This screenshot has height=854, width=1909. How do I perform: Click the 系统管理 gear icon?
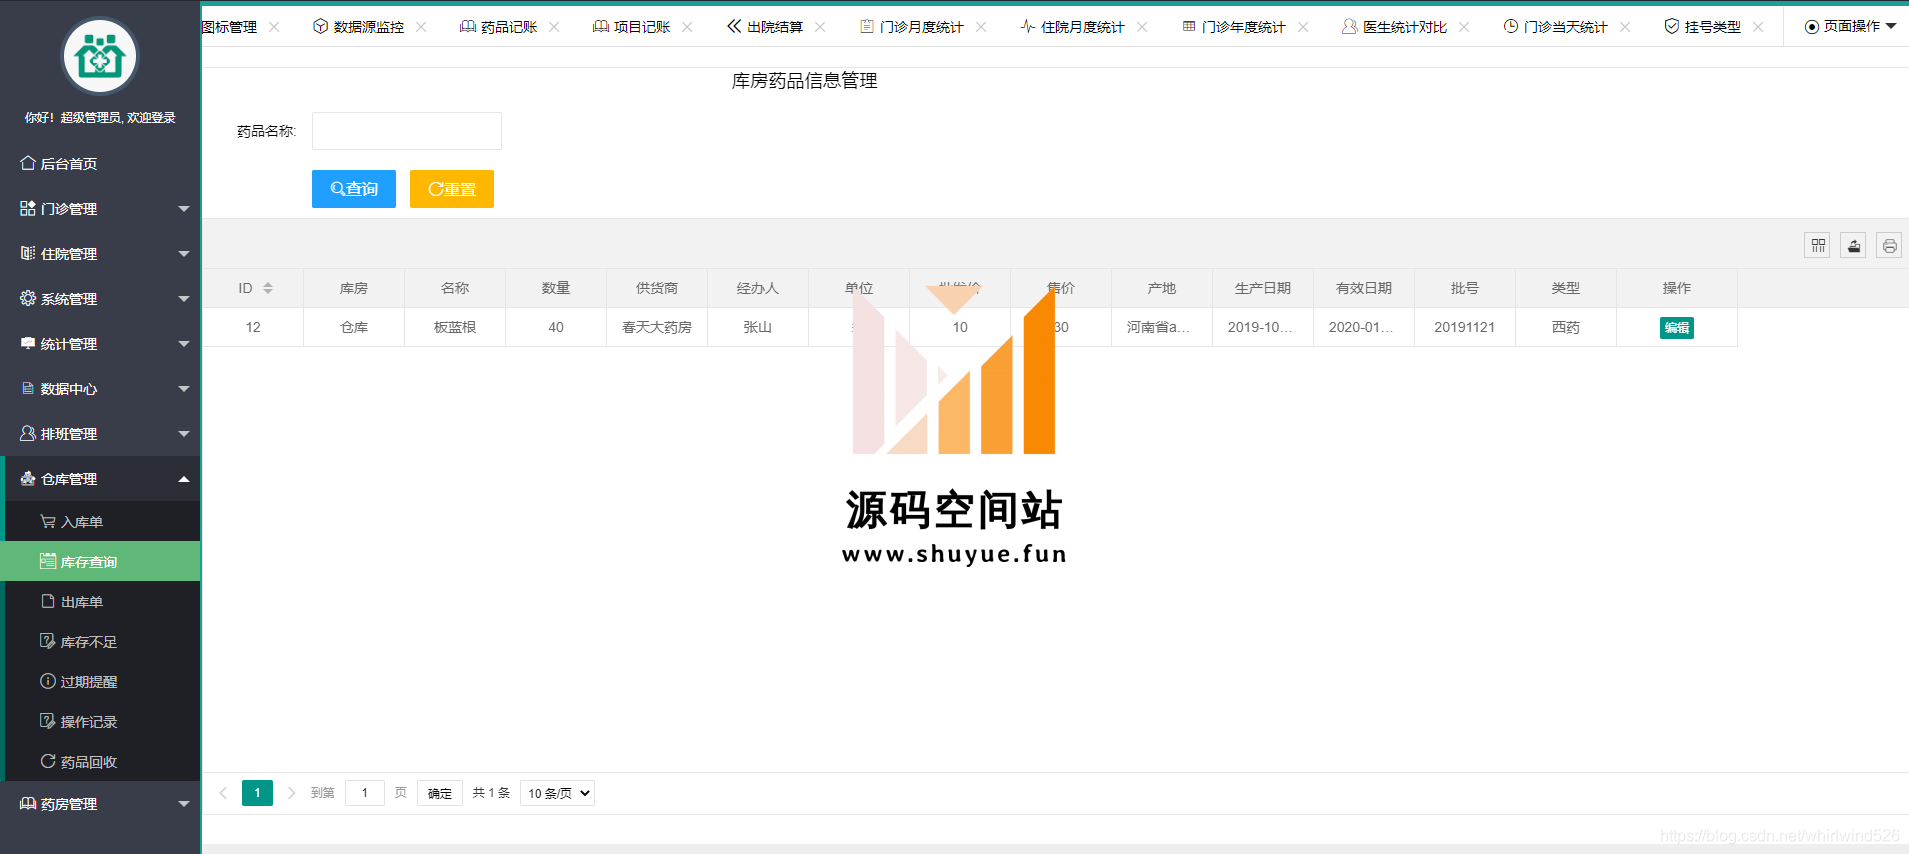[x=28, y=298]
